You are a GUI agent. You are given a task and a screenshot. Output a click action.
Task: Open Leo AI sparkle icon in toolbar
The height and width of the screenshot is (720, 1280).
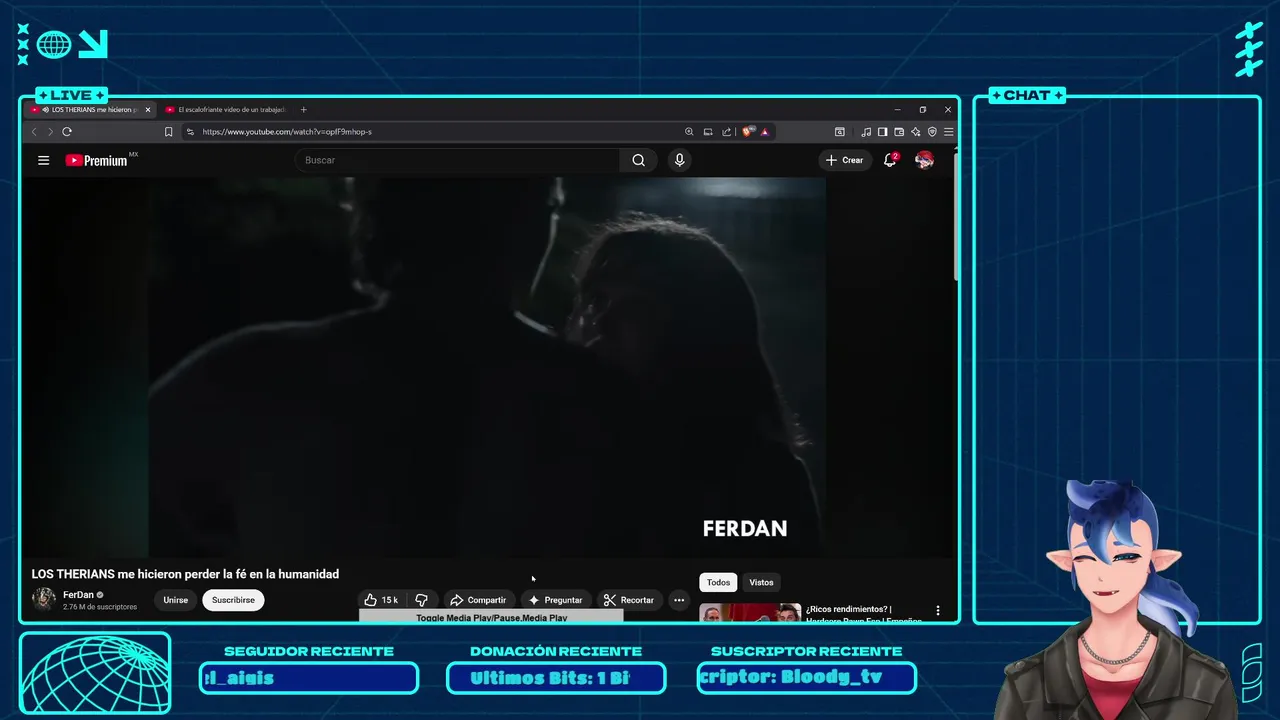point(916,132)
